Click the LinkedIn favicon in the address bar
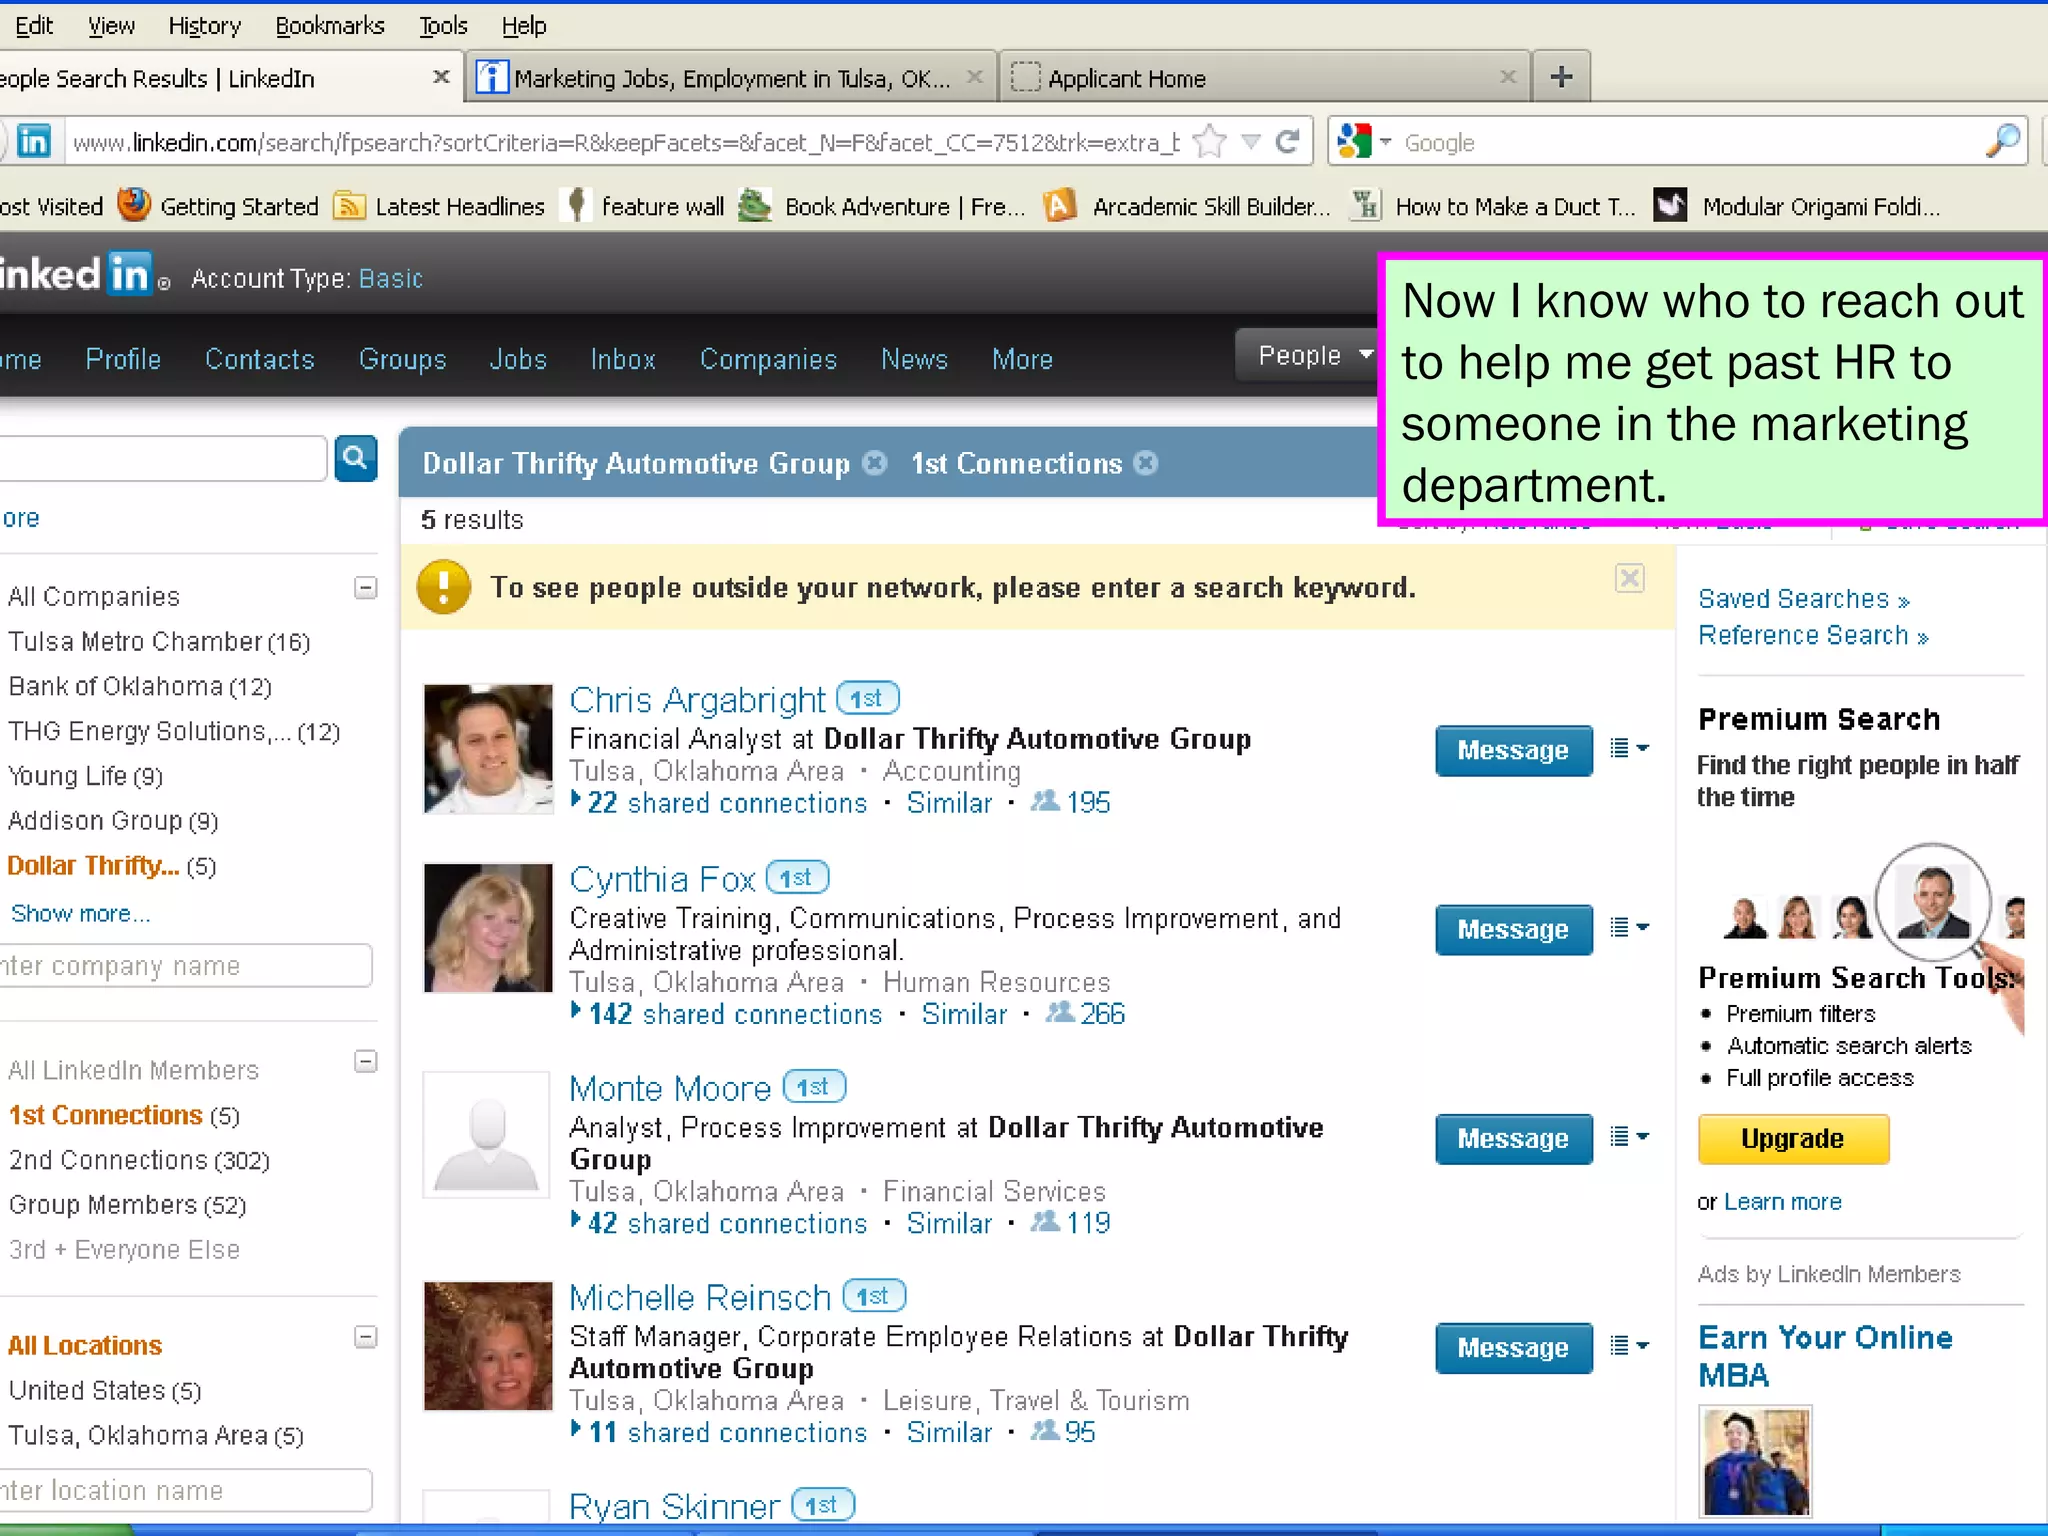Viewport: 2048px width, 1536px height. coord(33,142)
